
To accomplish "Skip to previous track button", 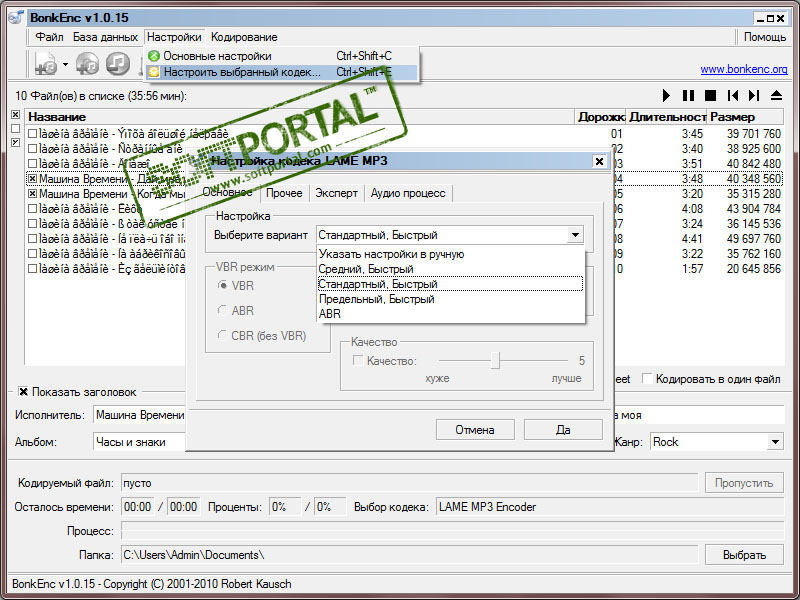I will (x=733, y=95).
